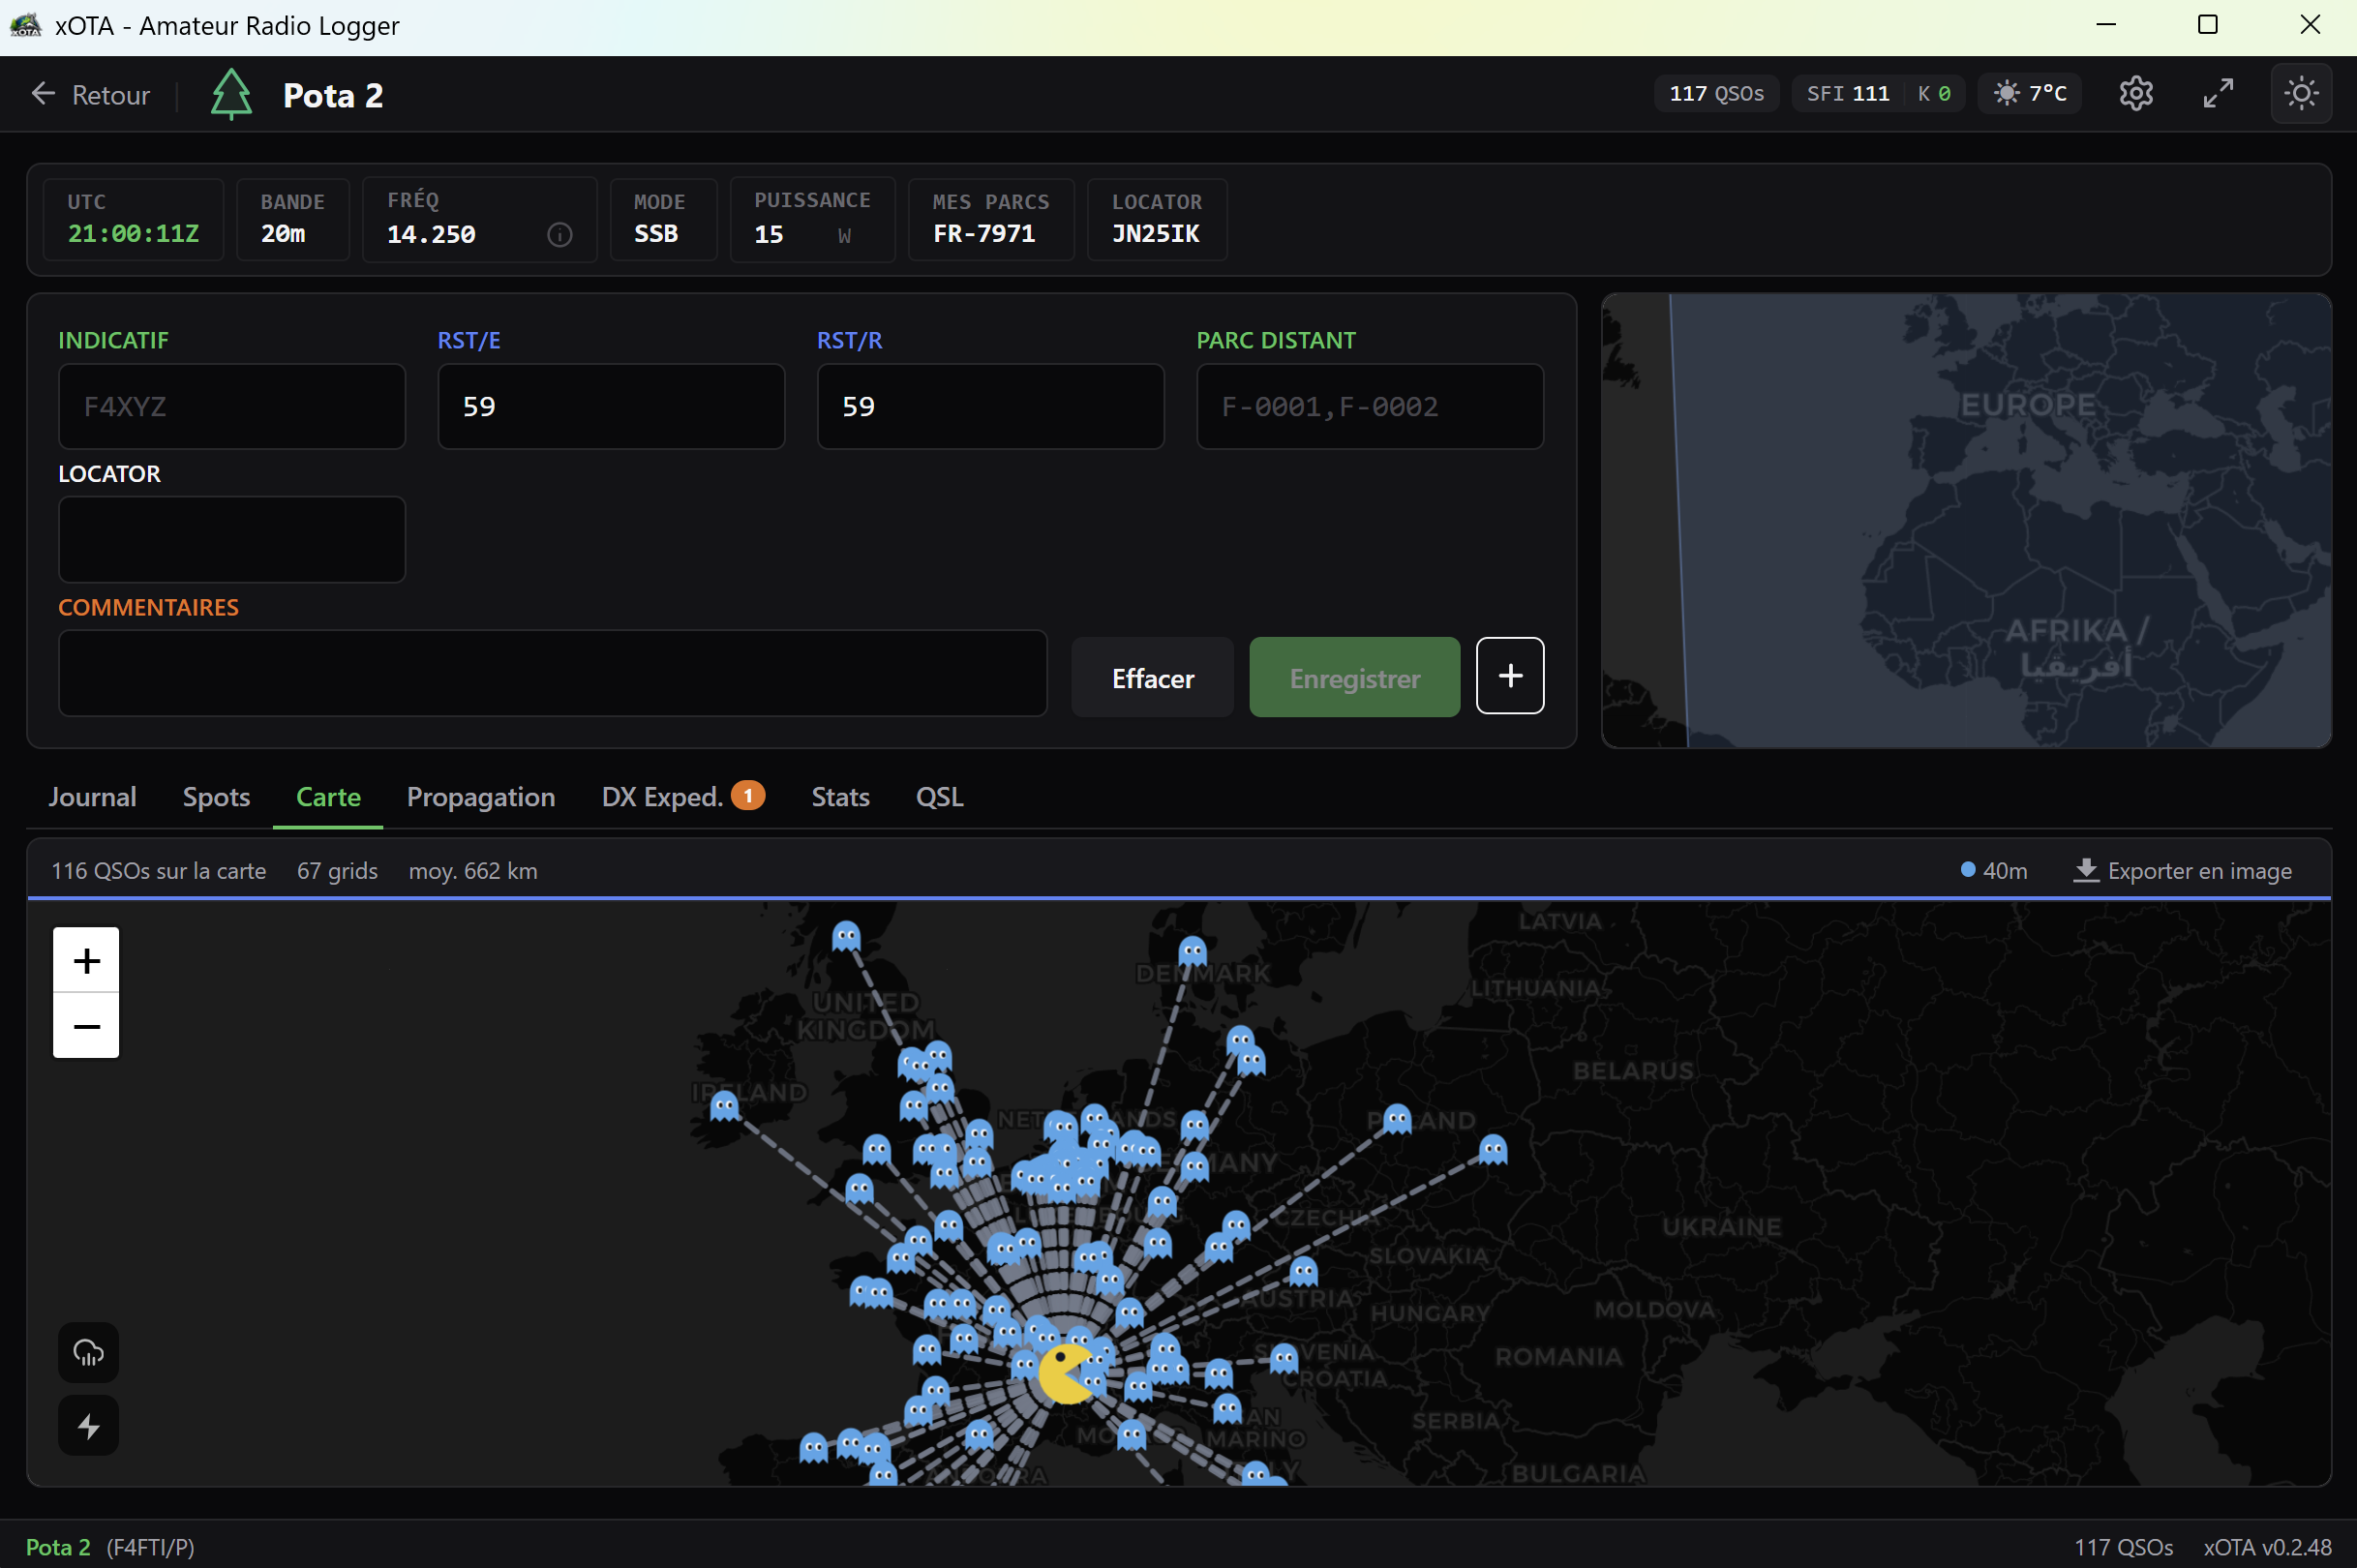Click the RST/E input field
Viewport: 2357px width, 1568px height.
coord(611,406)
